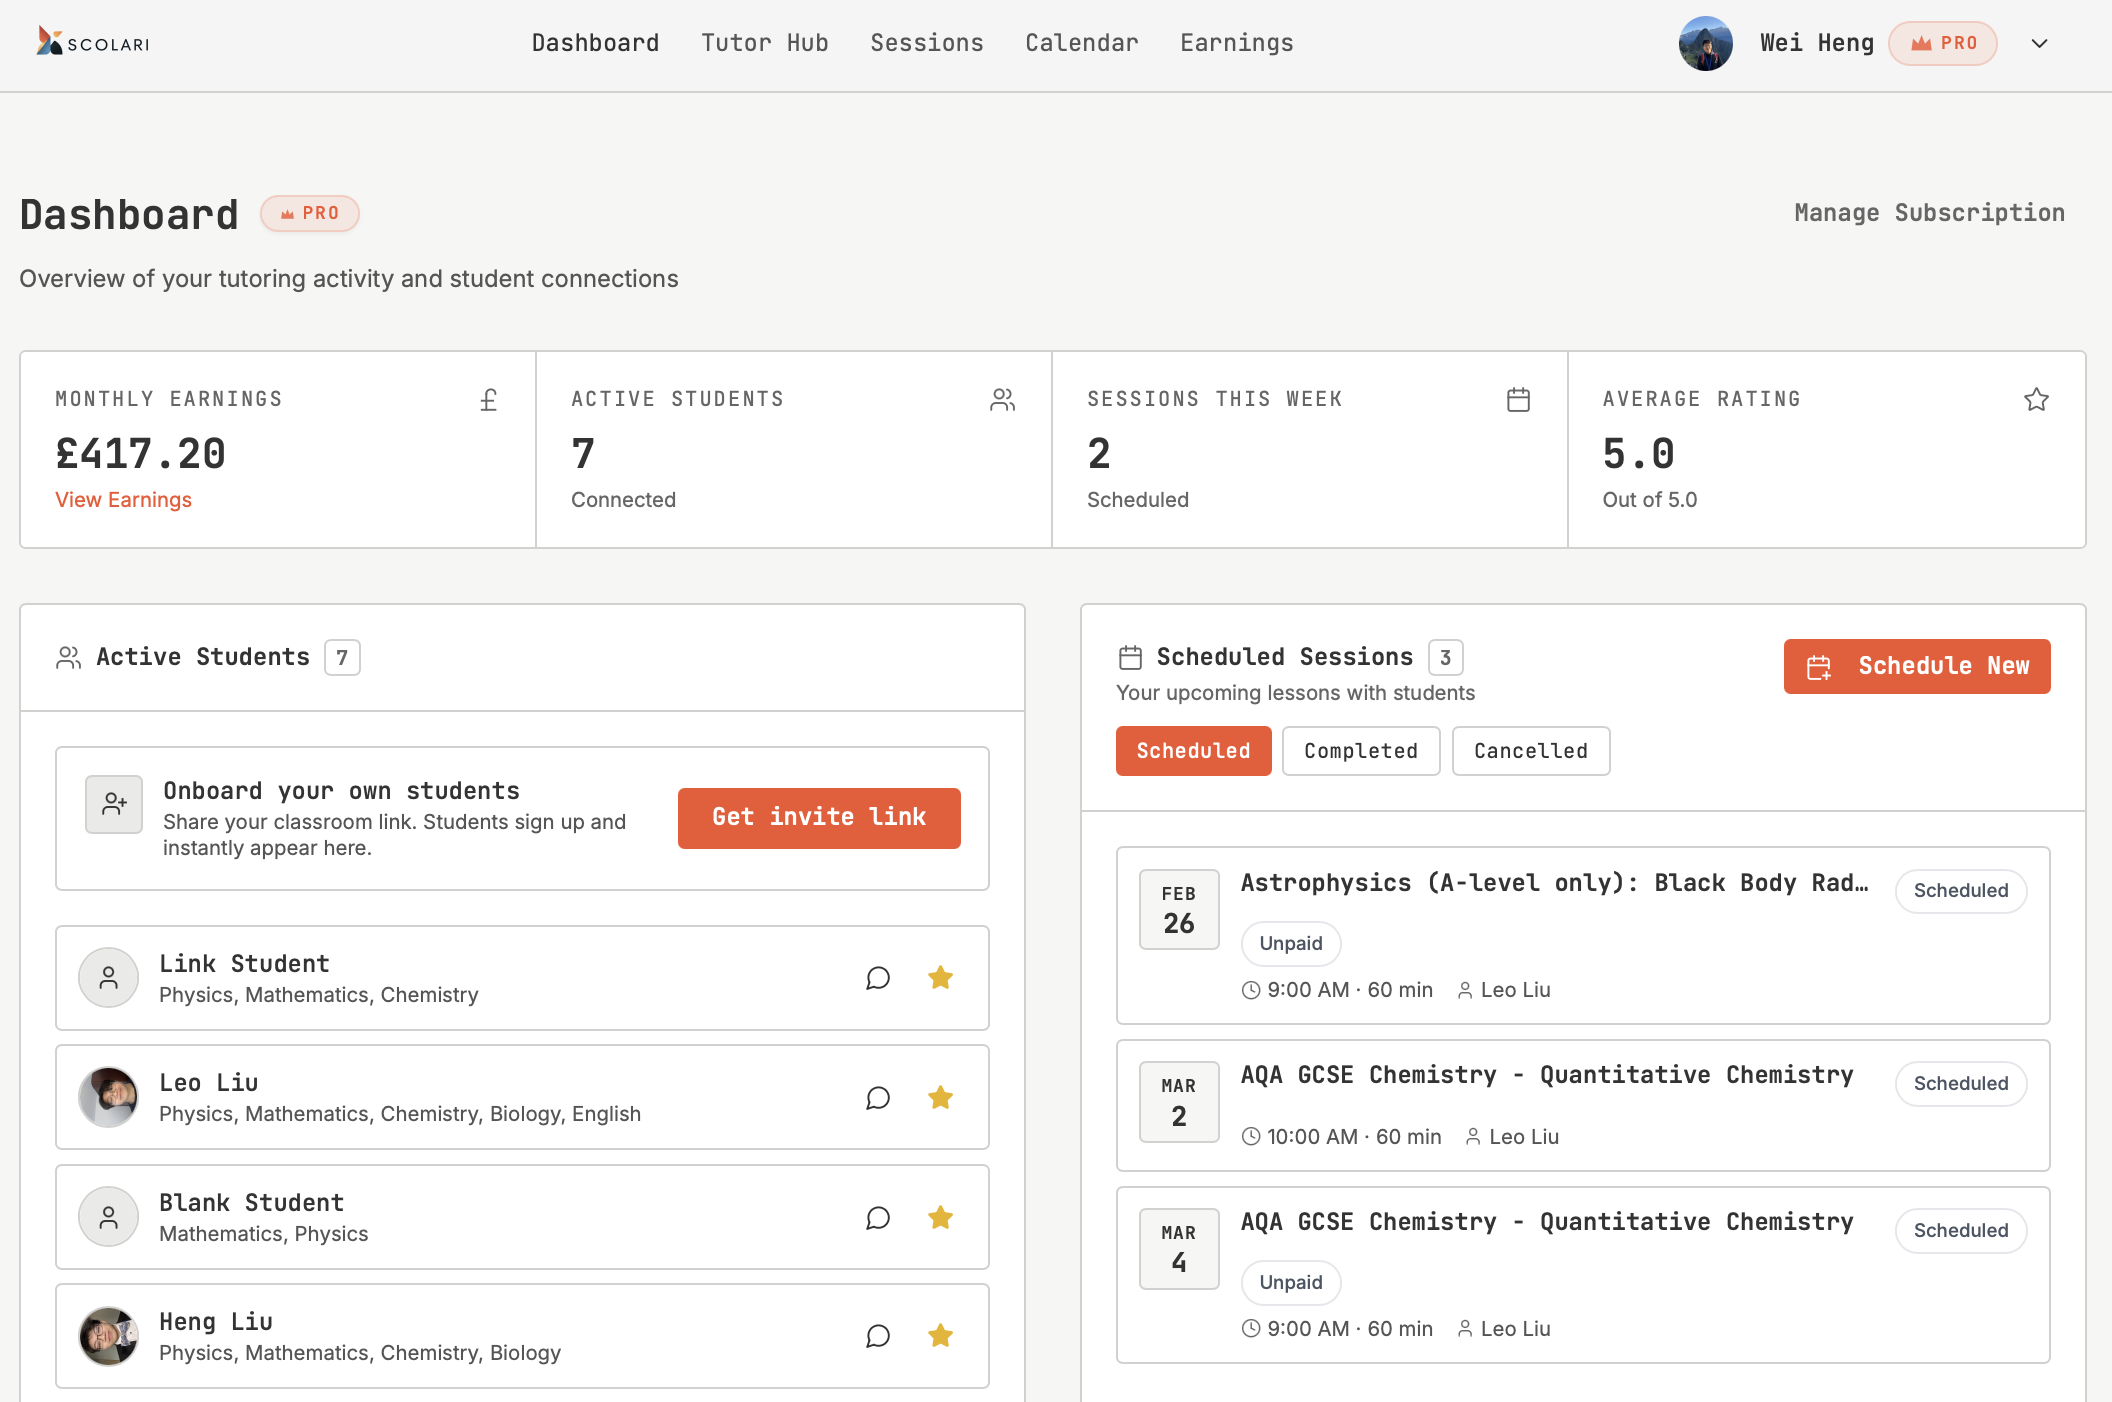
Task: Switch to the Completed sessions tab
Action: [1360, 751]
